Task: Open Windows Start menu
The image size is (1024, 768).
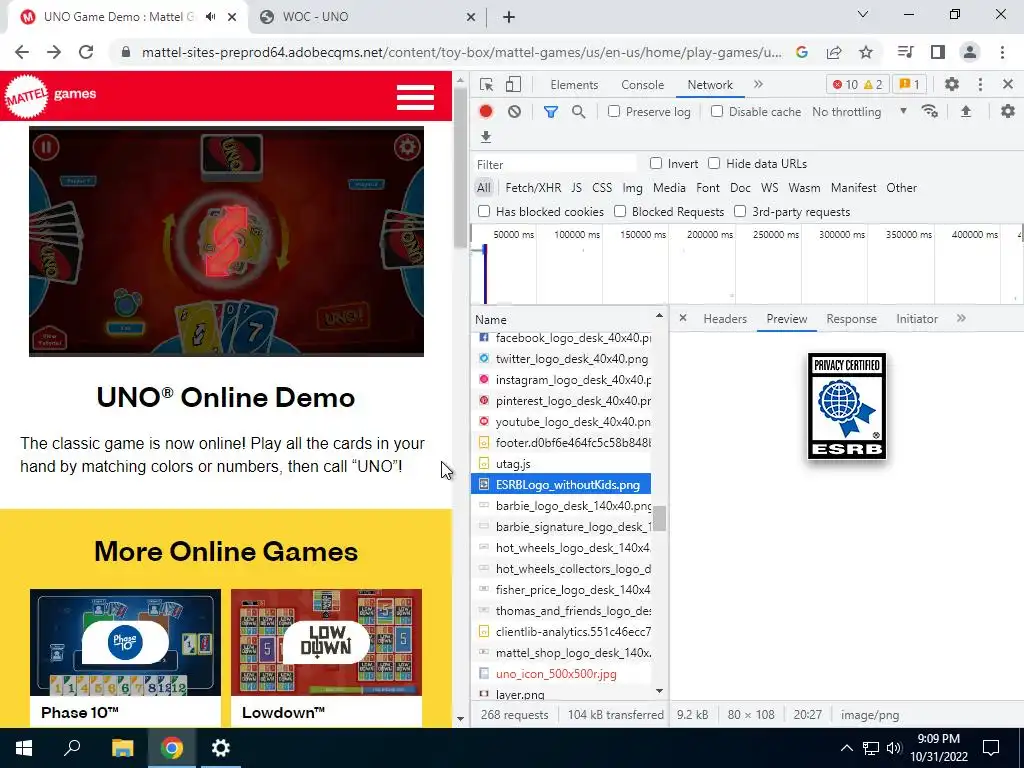Action: (x=24, y=748)
